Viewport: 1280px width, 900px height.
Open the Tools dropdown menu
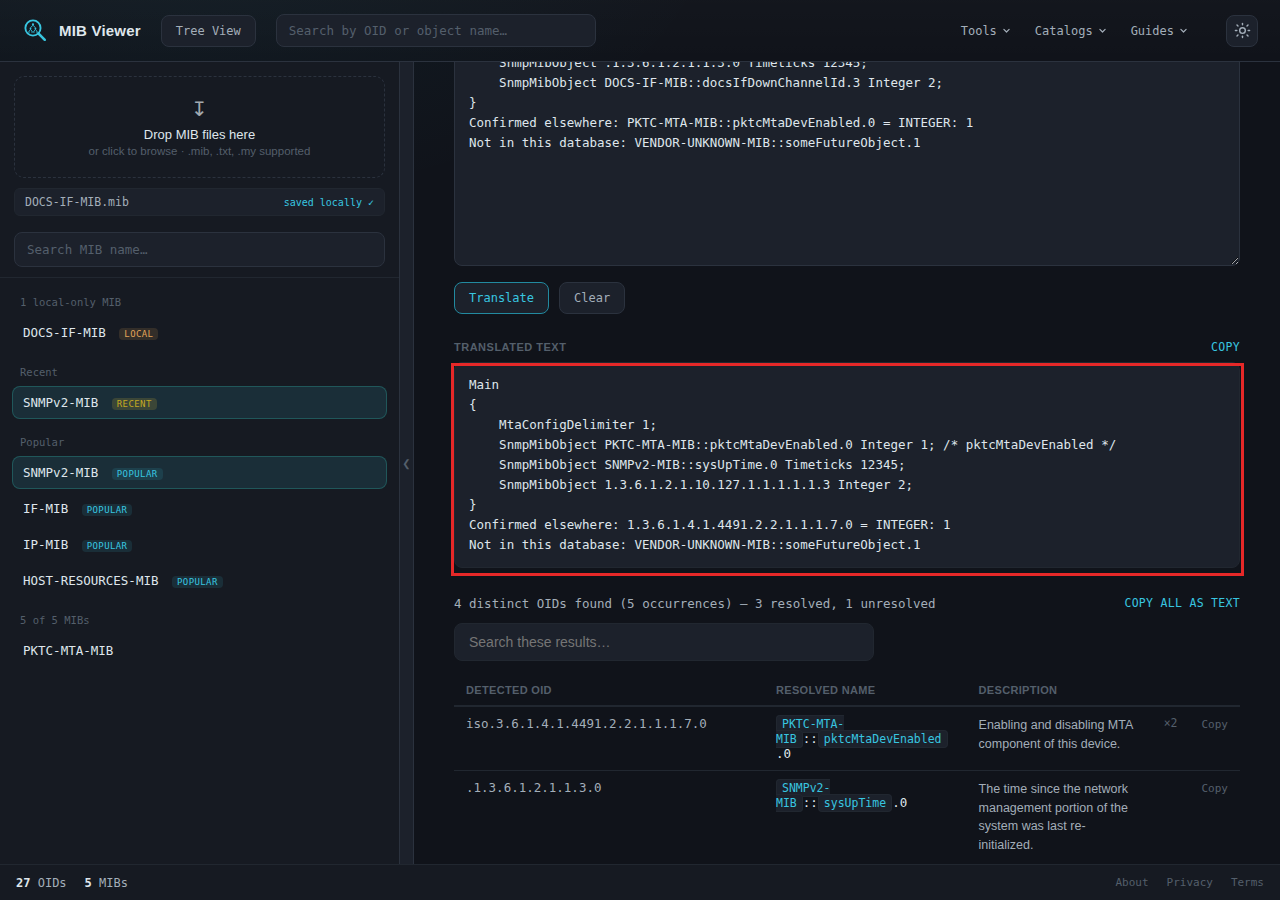click(x=985, y=31)
